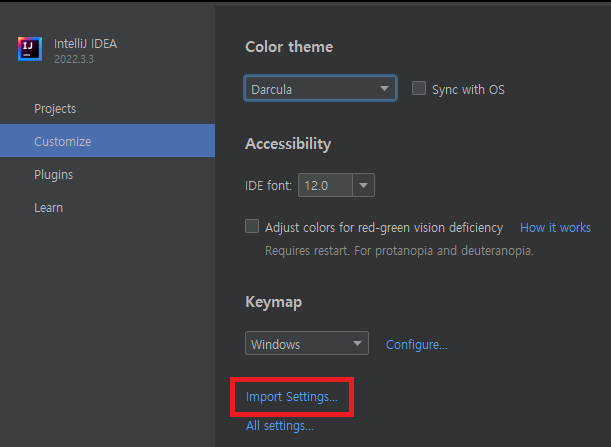Enable the Sync with OS checkbox
The height and width of the screenshot is (447, 611).
(x=419, y=88)
